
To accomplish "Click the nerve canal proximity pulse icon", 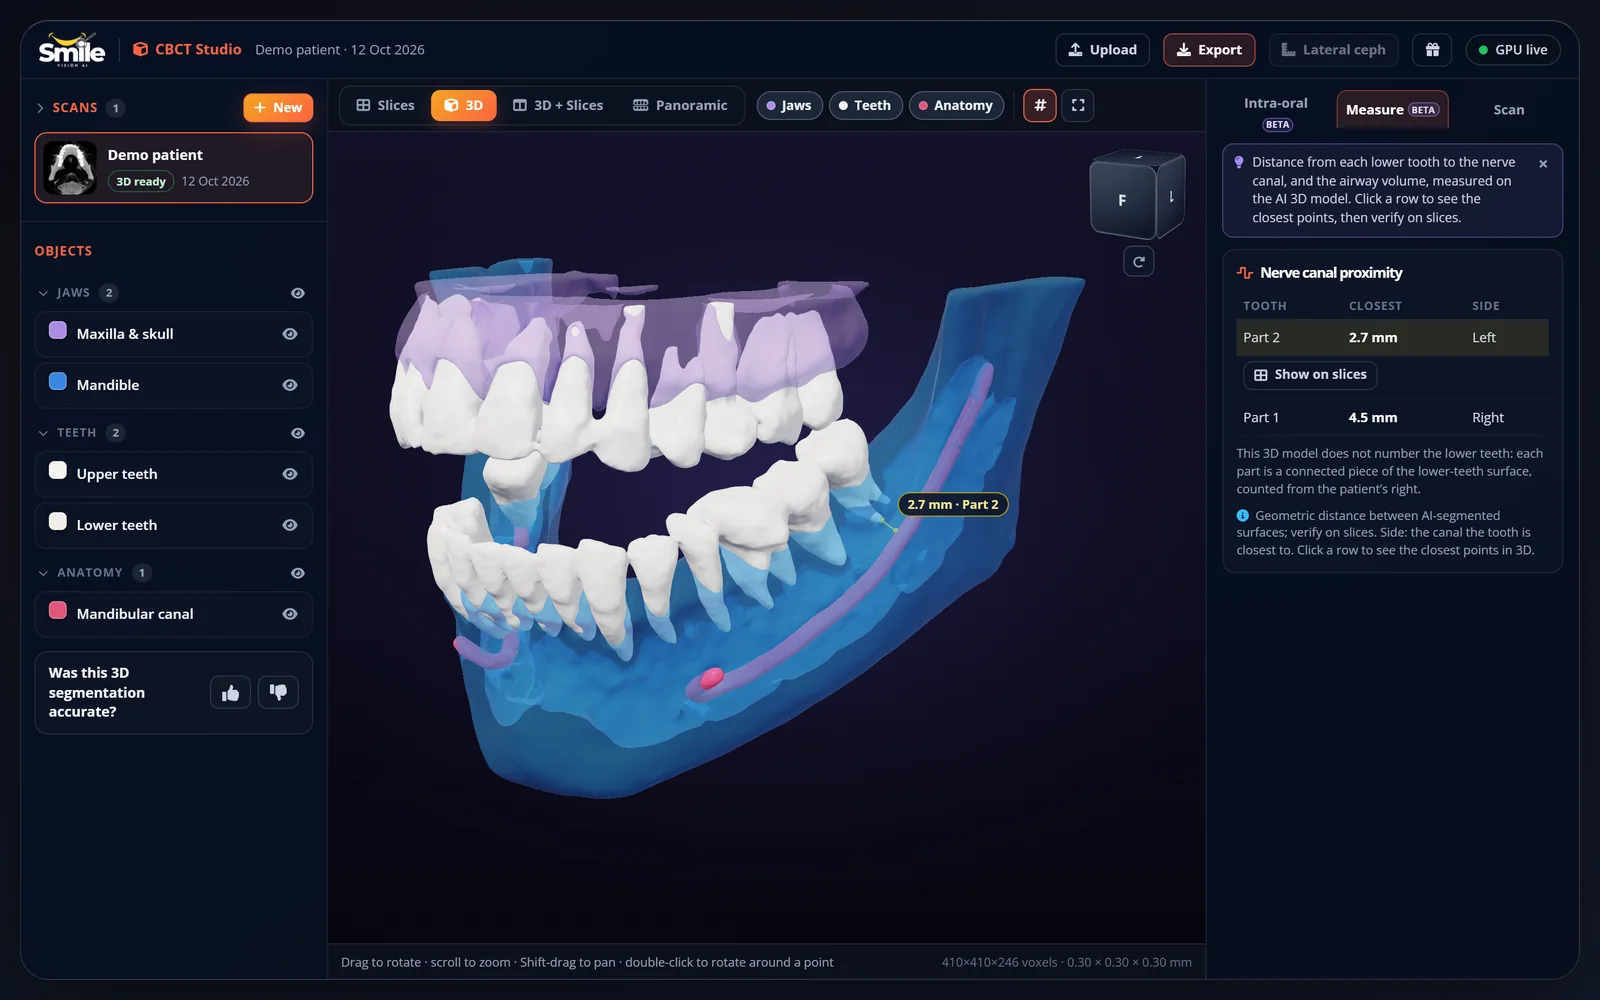I will pos(1245,273).
